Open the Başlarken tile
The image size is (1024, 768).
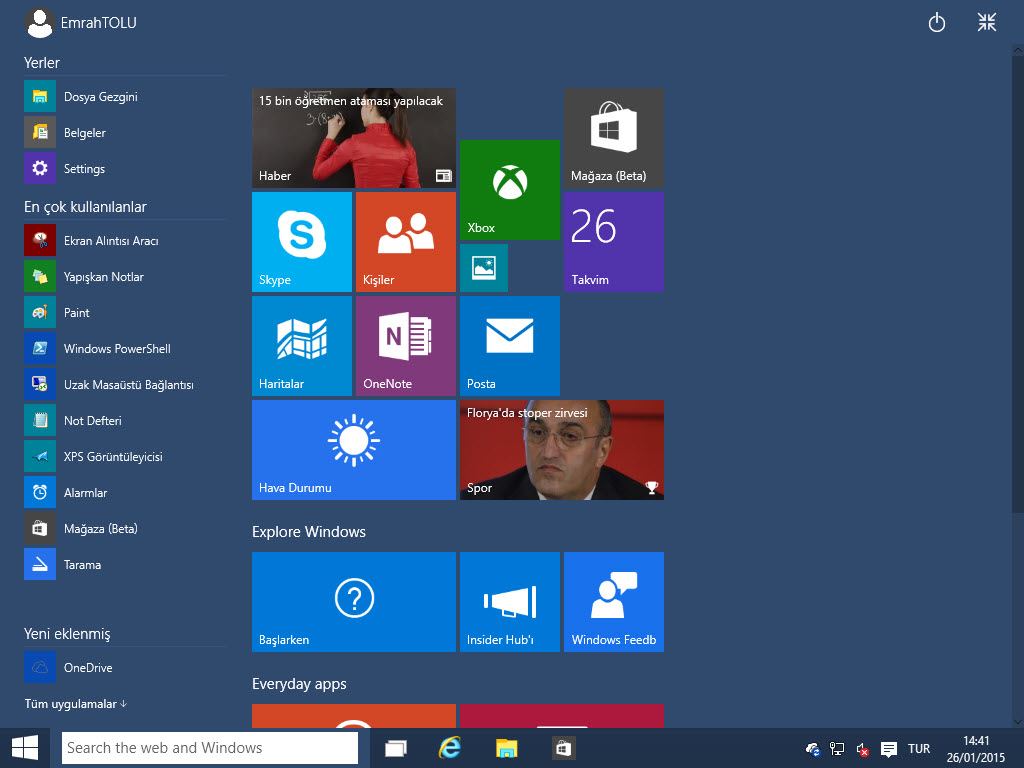pos(354,601)
